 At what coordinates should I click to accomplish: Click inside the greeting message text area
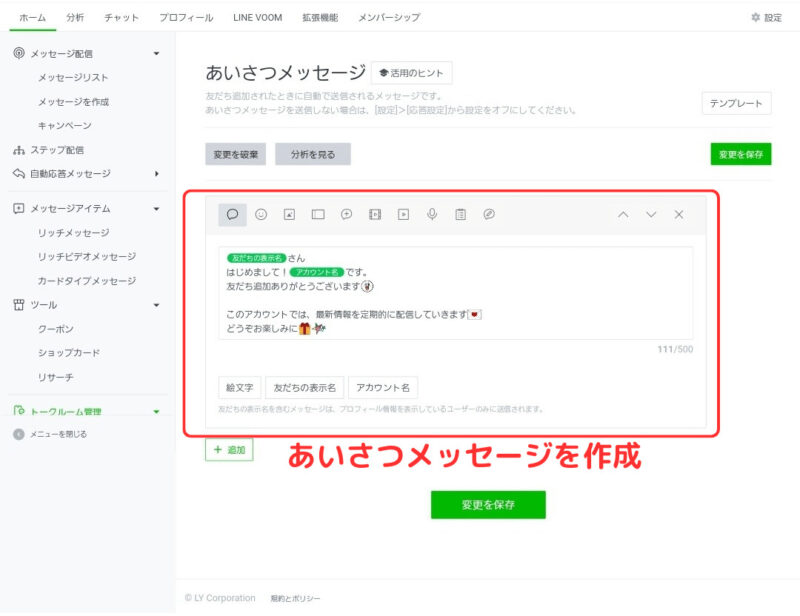coord(456,293)
